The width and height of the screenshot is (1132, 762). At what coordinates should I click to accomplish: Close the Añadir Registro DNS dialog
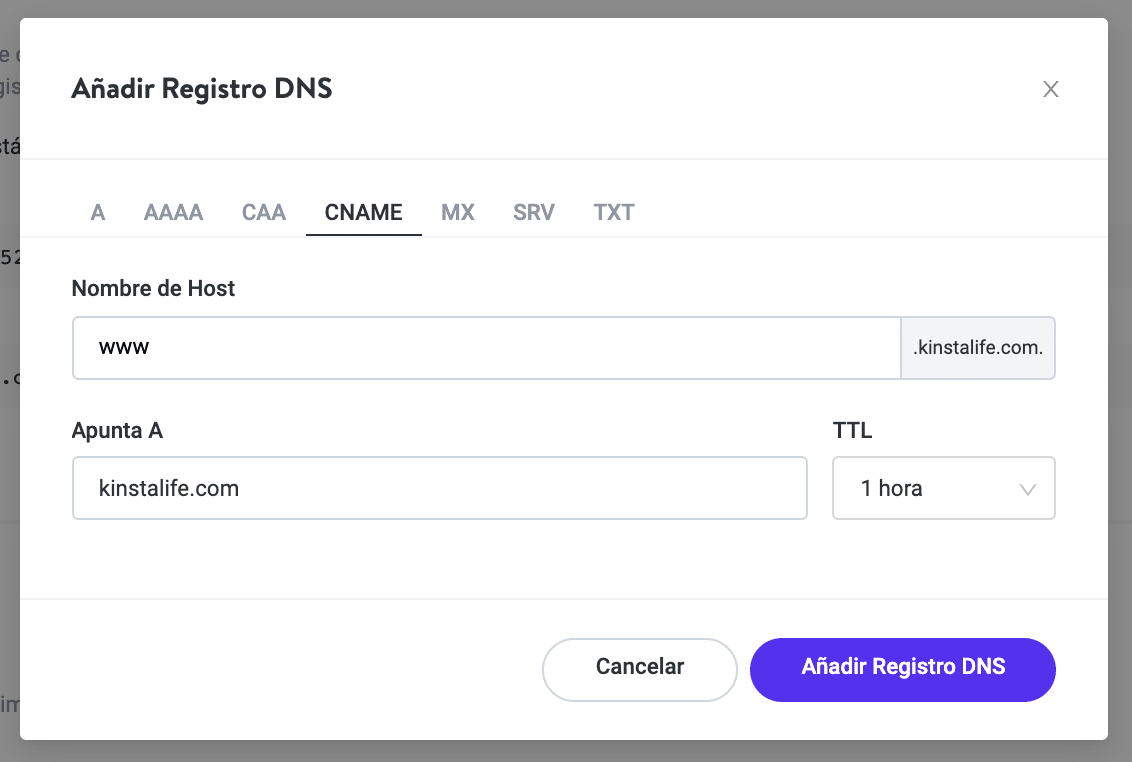(1050, 89)
